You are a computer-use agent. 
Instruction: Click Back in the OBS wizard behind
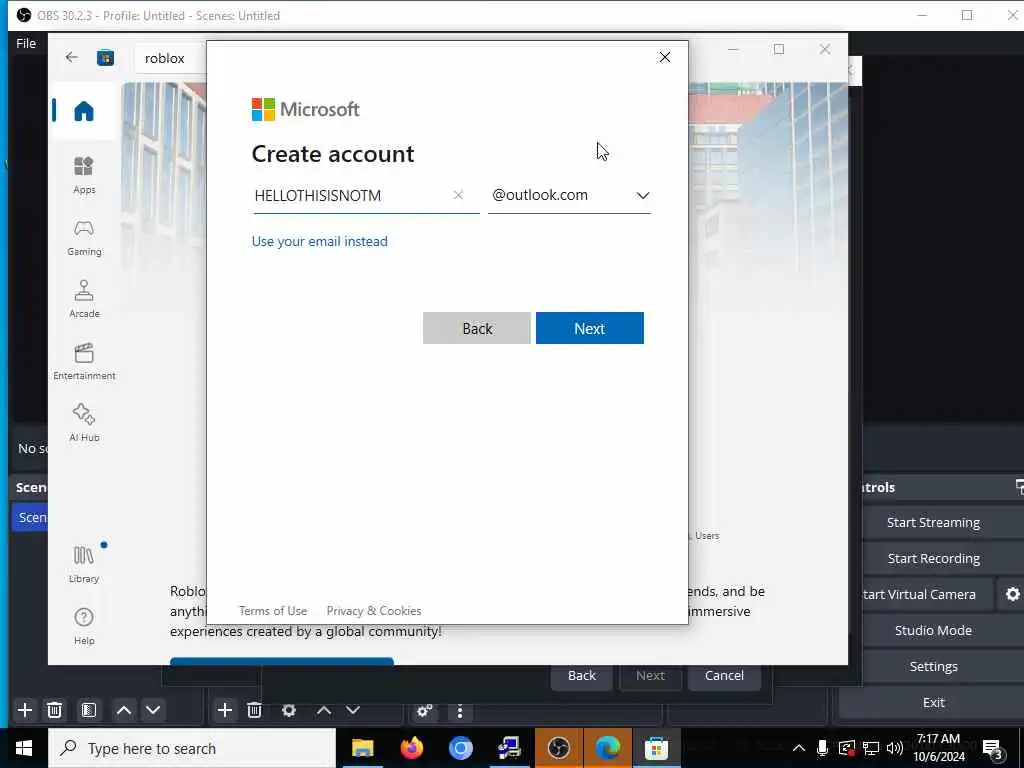pos(581,675)
